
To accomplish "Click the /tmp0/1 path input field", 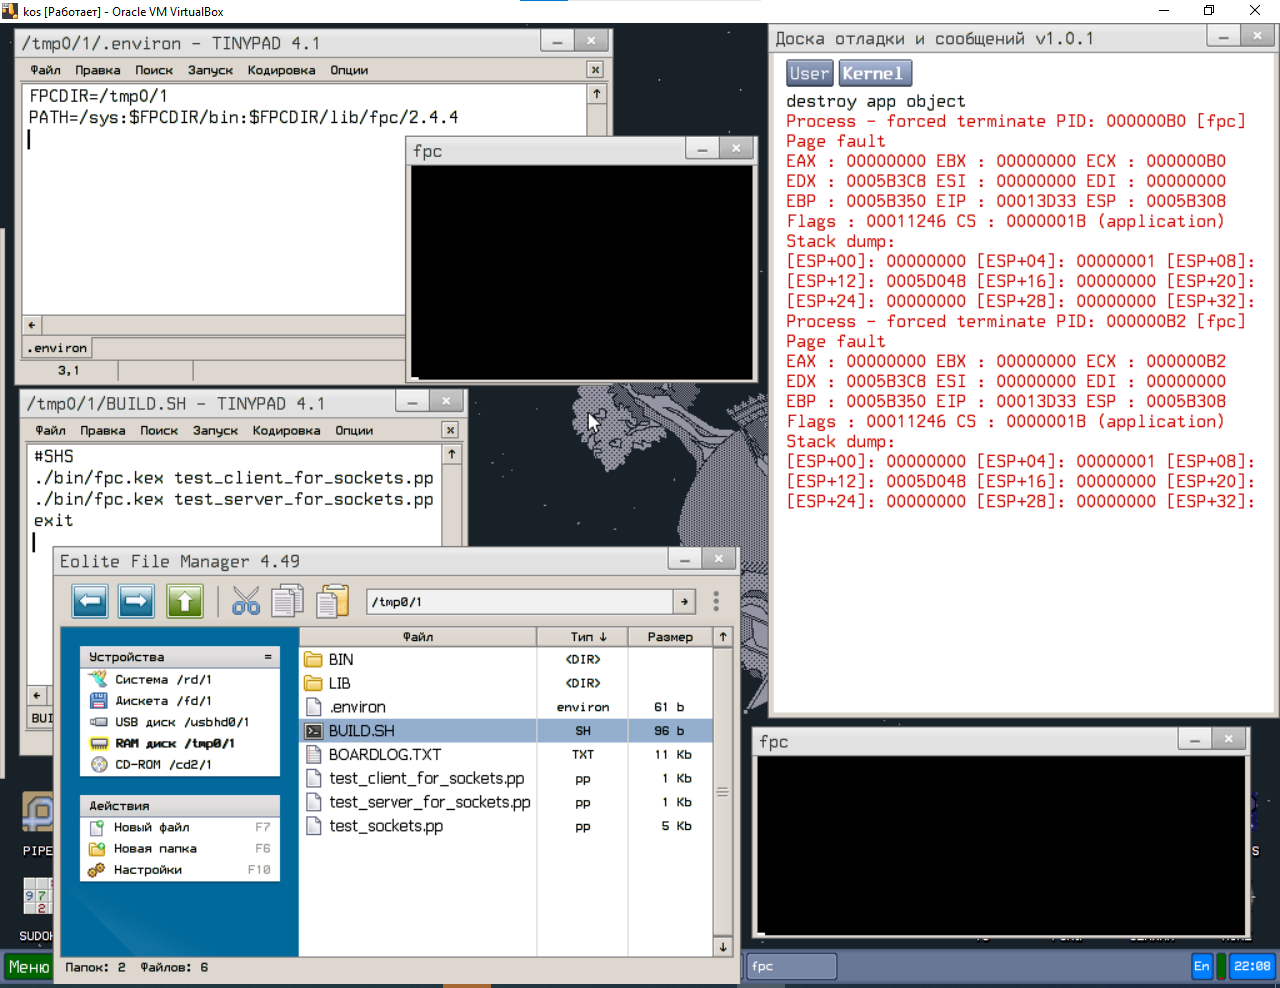I will pyautogui.click(x=519, y=602).
